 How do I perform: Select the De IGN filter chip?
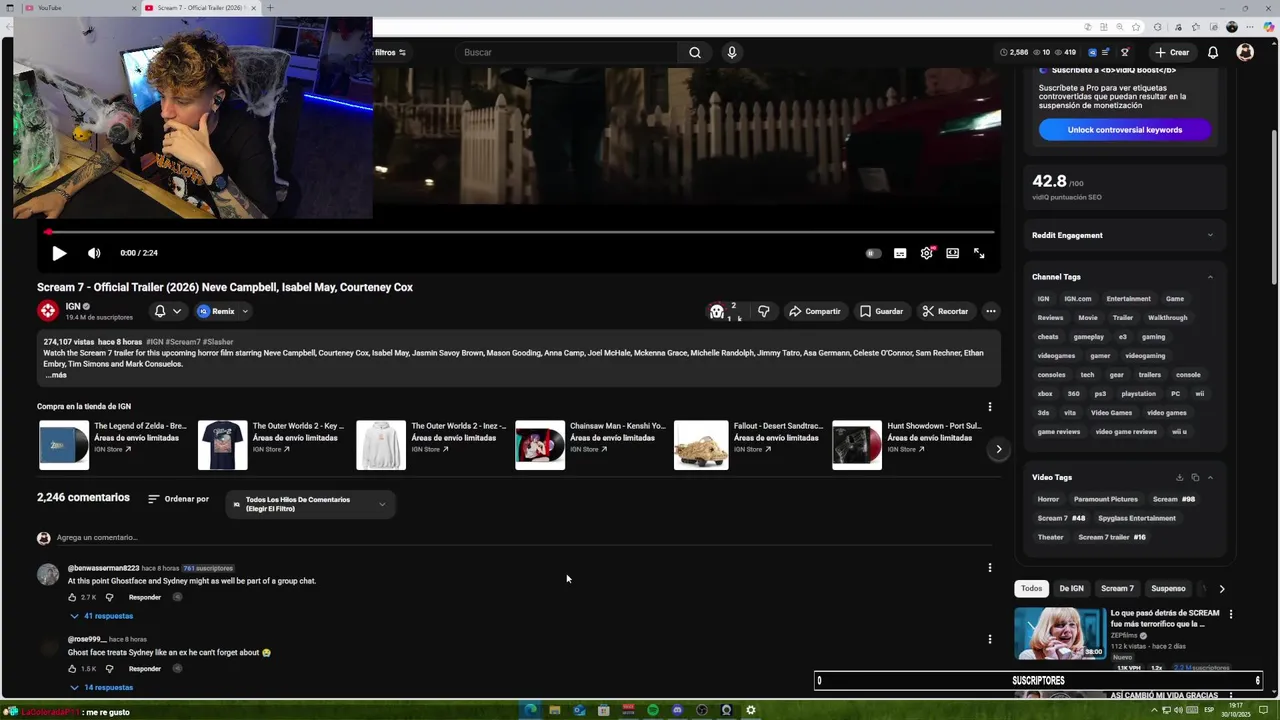(x=1071, y=589)
